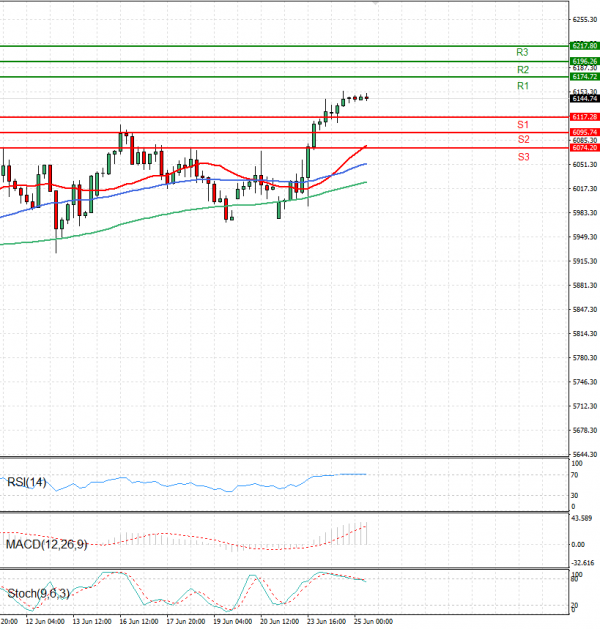
Task: Click the S2 support label
Action: 523,139
